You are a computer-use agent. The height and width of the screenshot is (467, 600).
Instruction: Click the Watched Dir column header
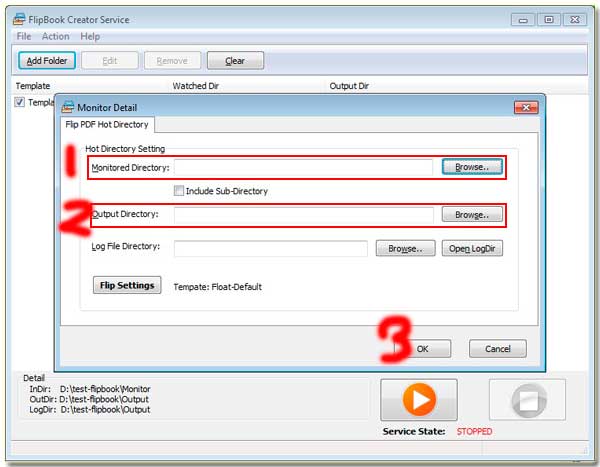[x=196, y=86]
